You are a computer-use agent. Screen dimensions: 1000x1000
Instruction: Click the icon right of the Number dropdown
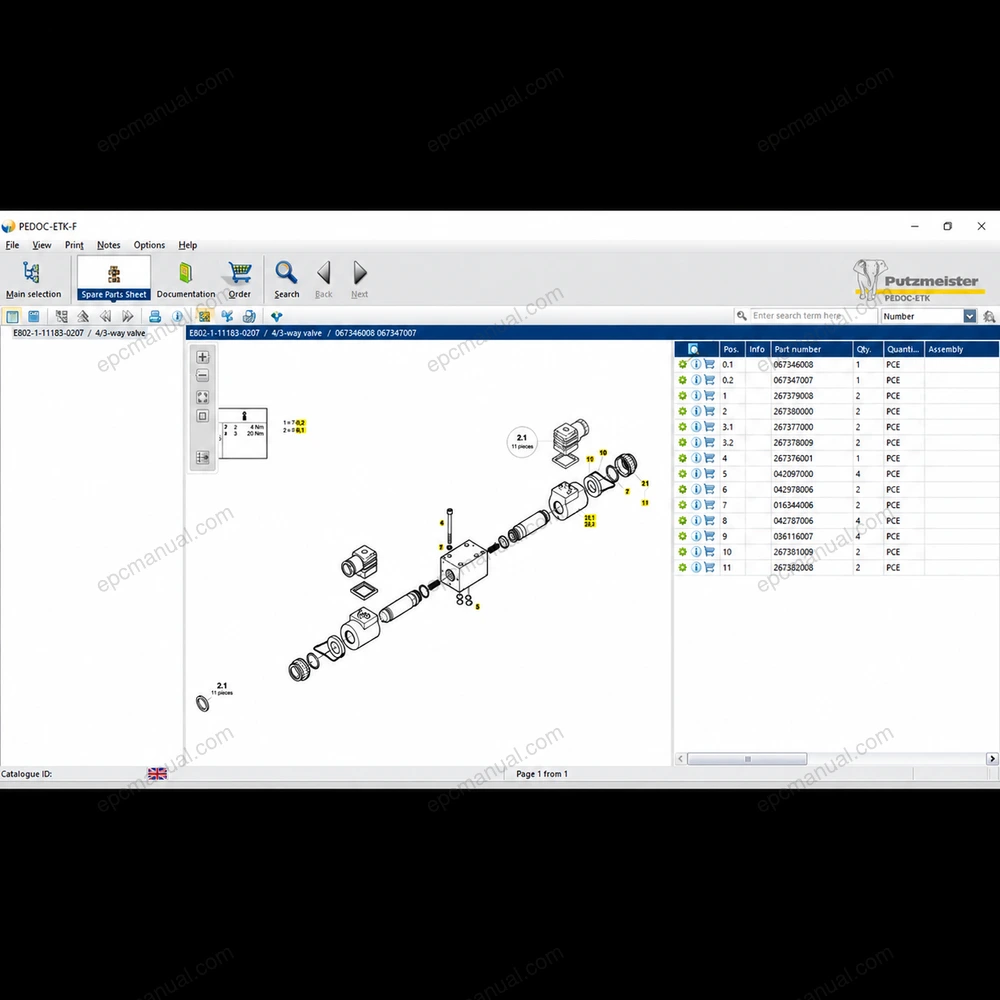(x=989, y=316)
